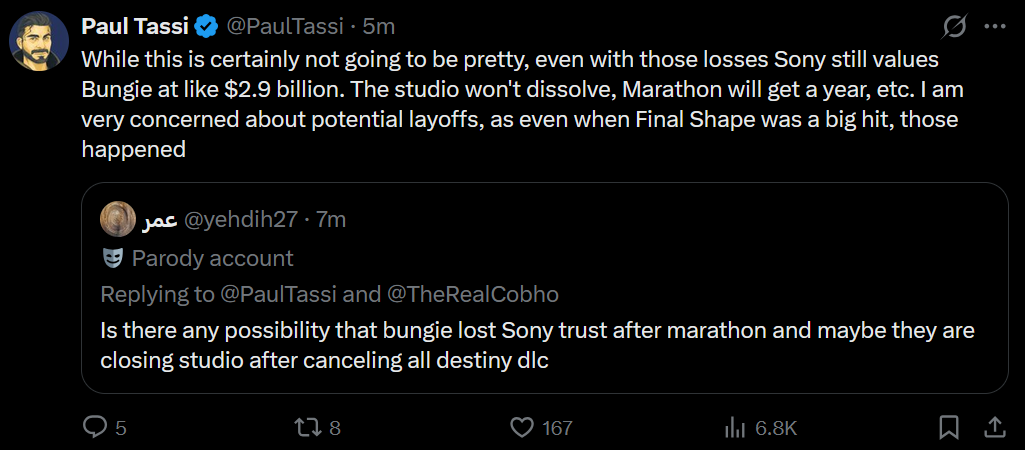Click the Grok explain icon
The image size is (1025, 450).
coord(954,27)
